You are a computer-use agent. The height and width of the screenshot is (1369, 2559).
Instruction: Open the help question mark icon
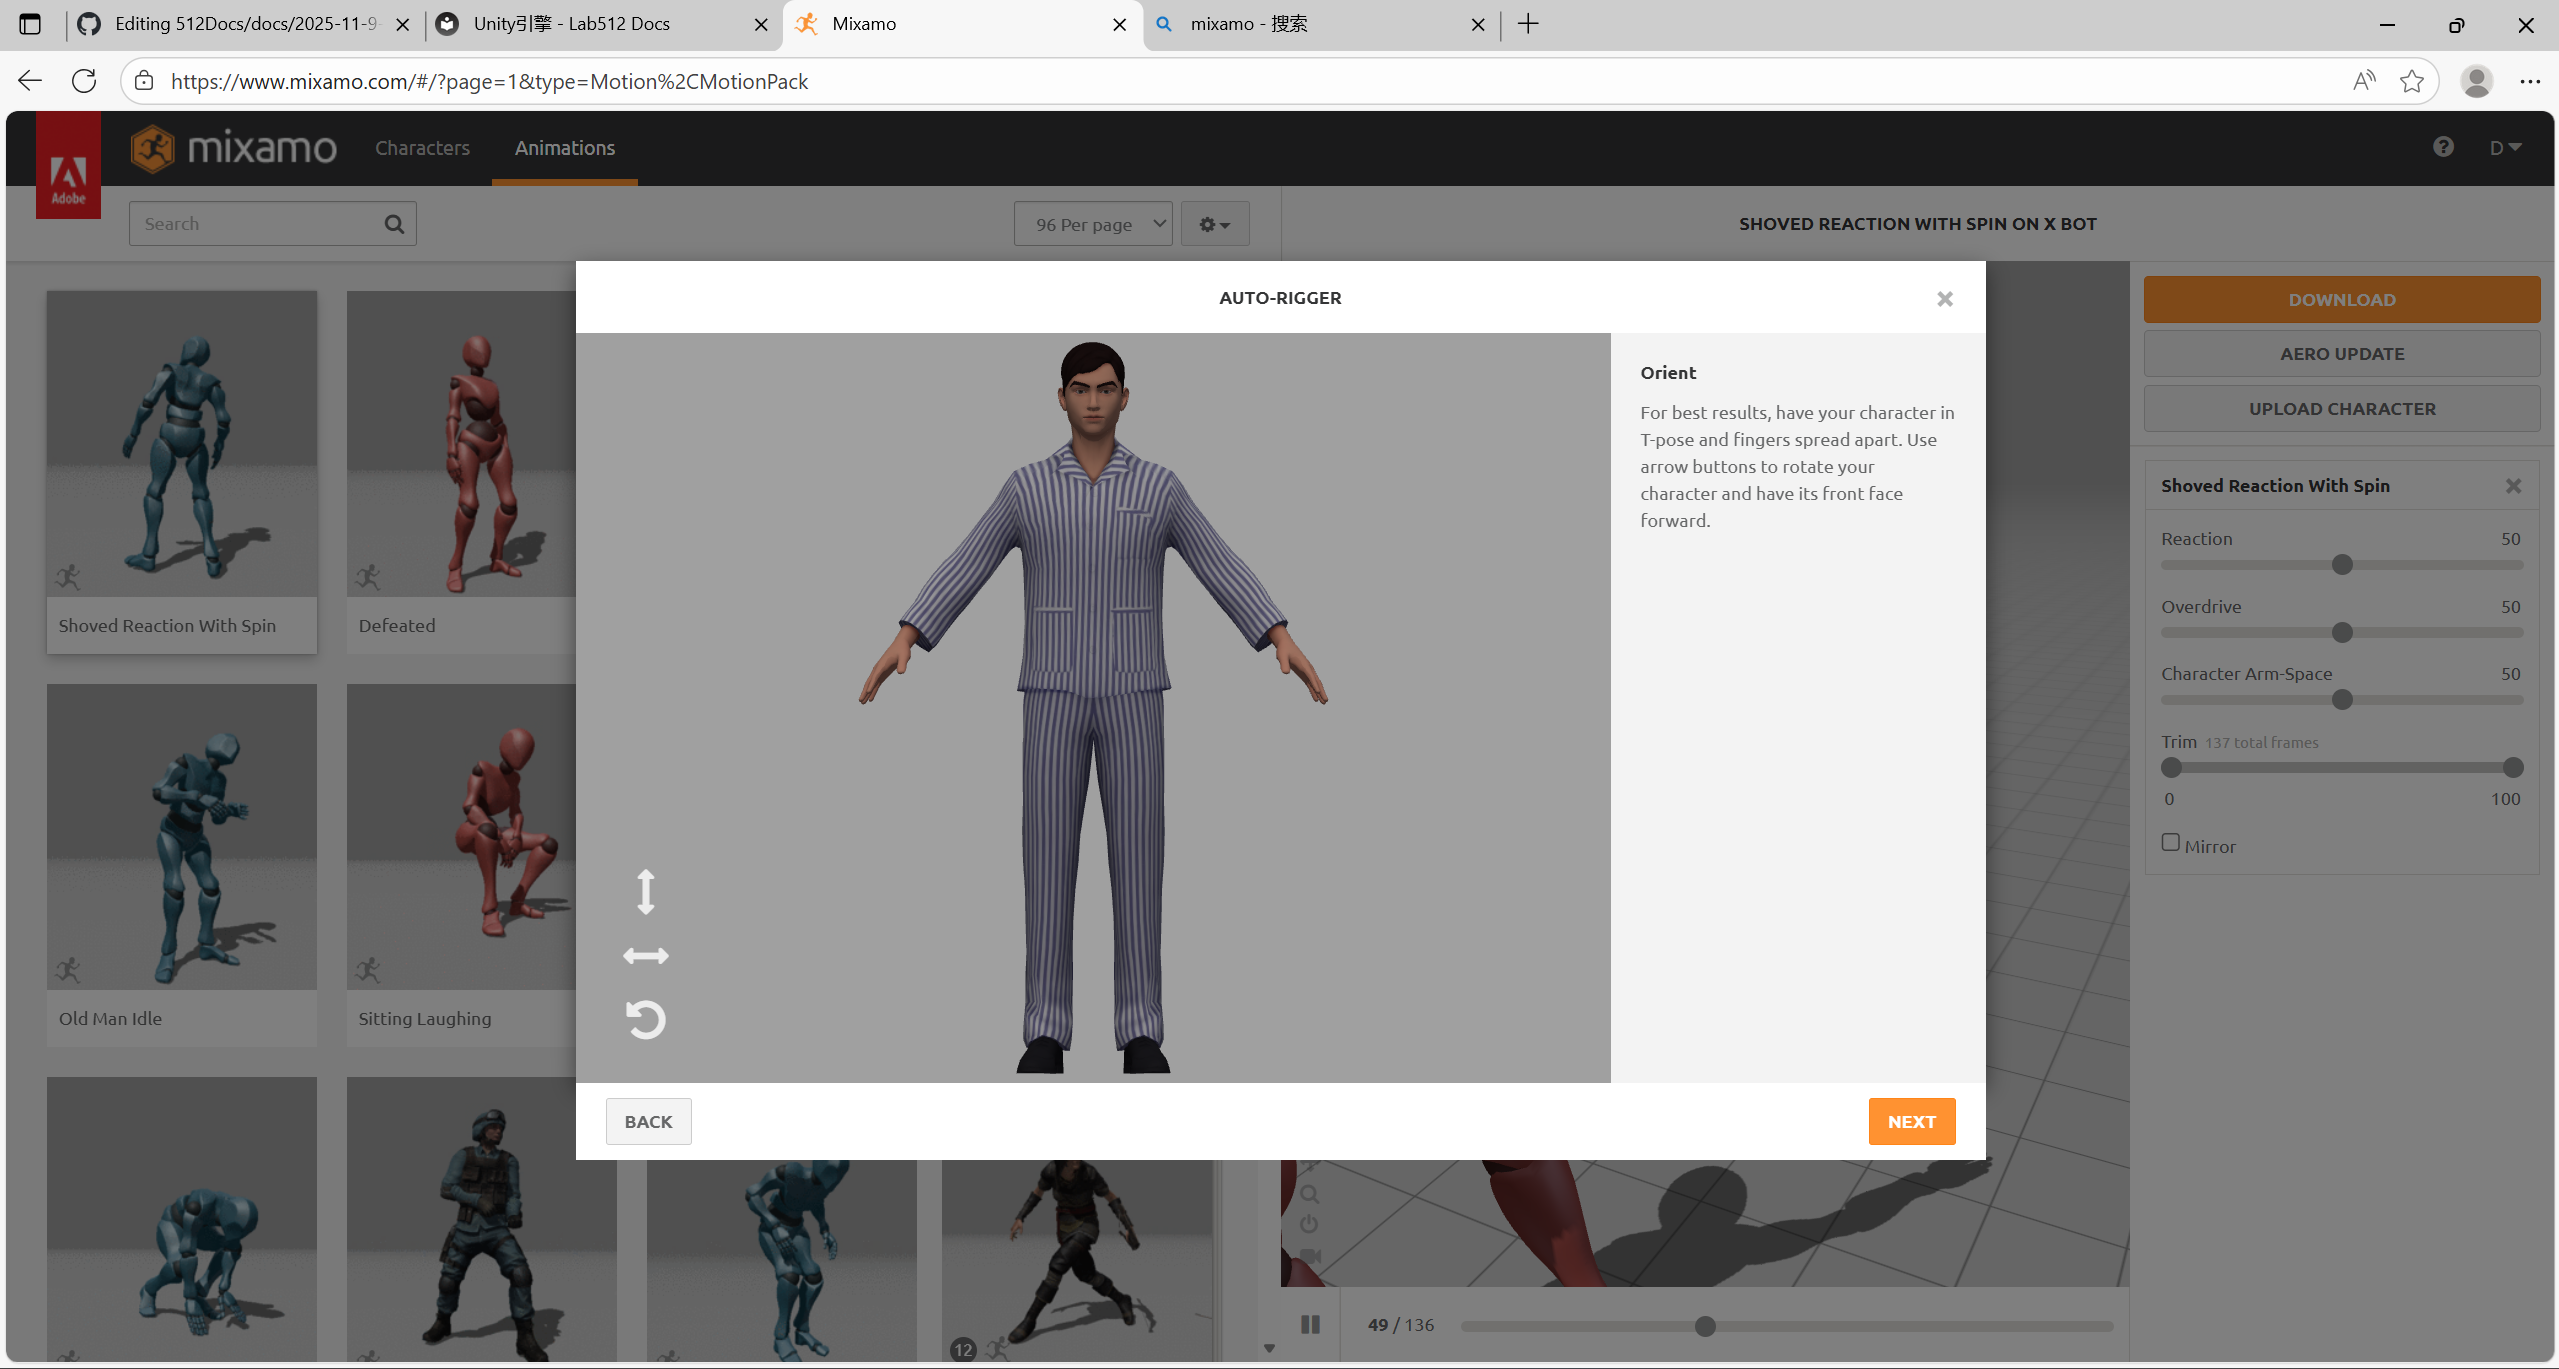point(2443,147)
